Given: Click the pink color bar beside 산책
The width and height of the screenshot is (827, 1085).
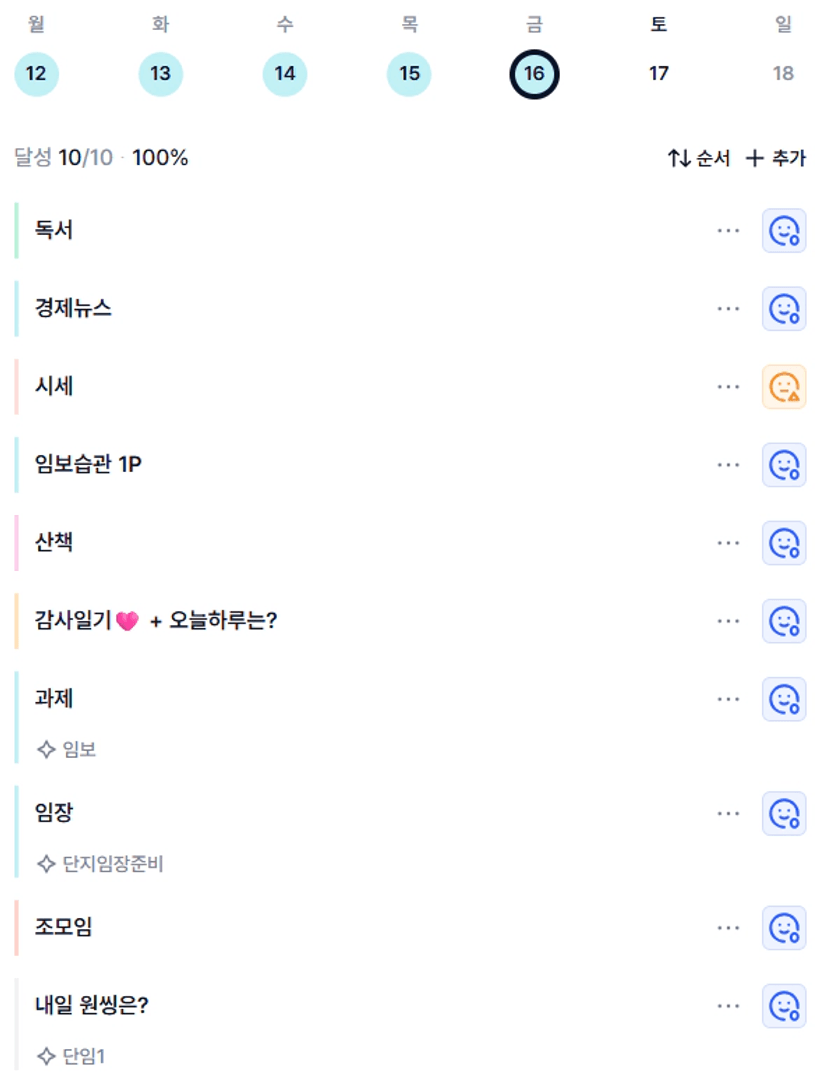Looking at the screenshot, I should click(17, 543).
